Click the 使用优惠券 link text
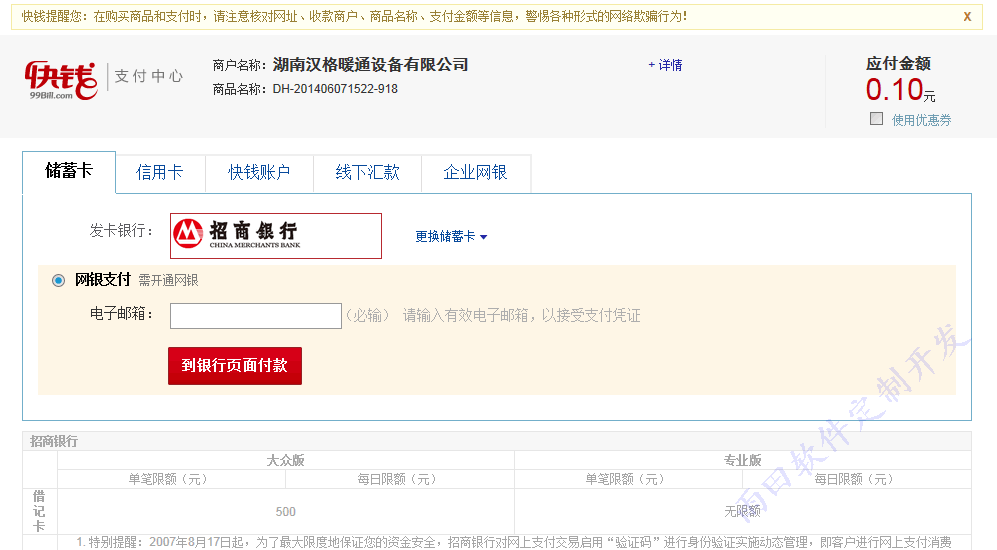The image size is (997, 550). click(921, 120)
